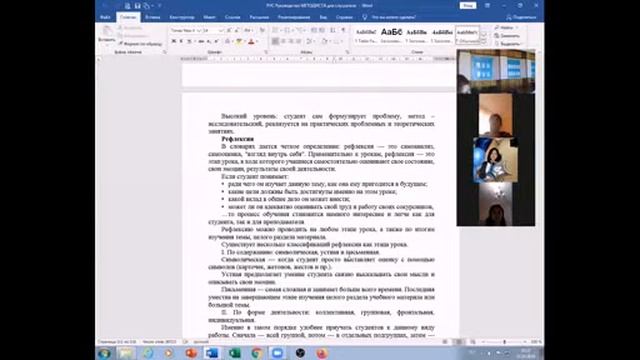The width and height of the screenshot is (640, 360).
Task: Toggle strikethrough formatting
Action: pyautogui.click(x=201, y=41)
